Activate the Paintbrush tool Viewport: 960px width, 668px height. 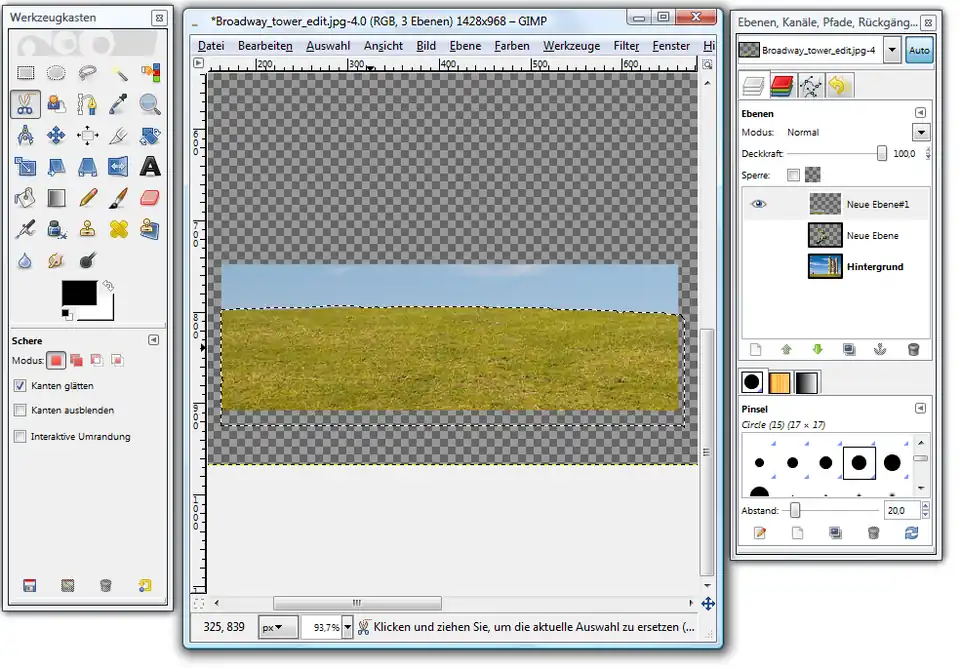119,197
